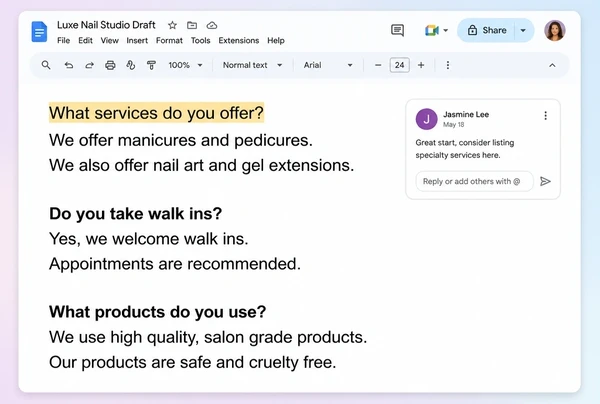This screenshot has width=600, height=404.
Task: Open the 100% zoom dropdown
Action: click(185, 65)
